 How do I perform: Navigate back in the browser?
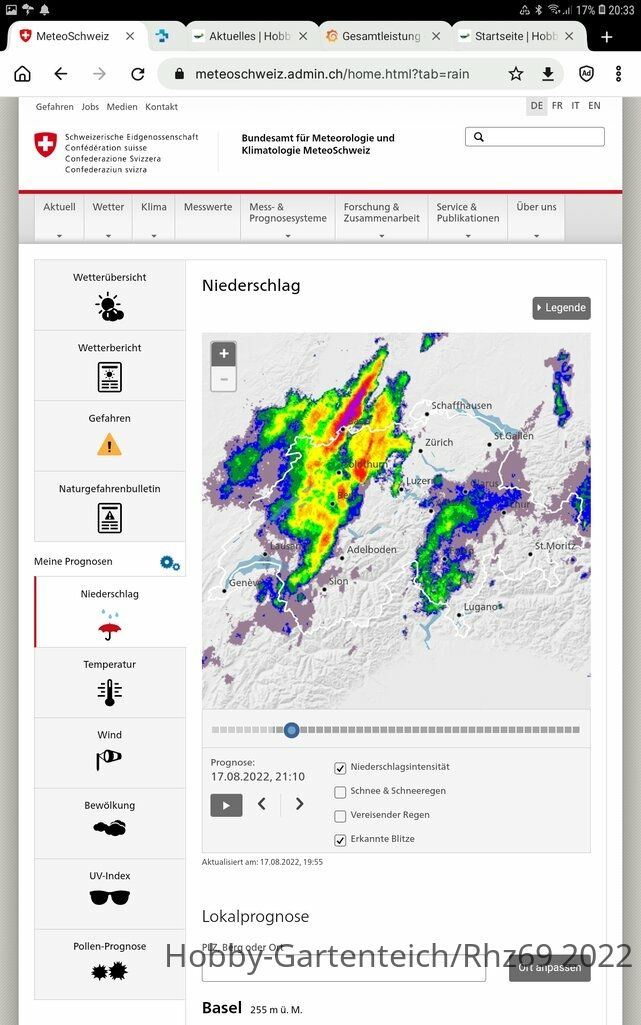tap(61, 74)
